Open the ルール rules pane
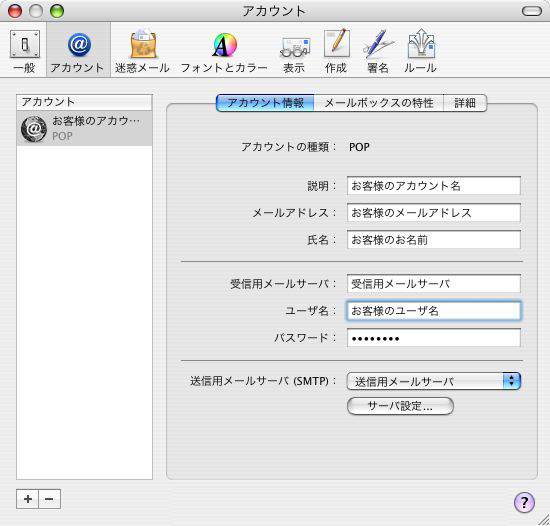This screenshot has width=550, height=526. [x=420, y=51]
